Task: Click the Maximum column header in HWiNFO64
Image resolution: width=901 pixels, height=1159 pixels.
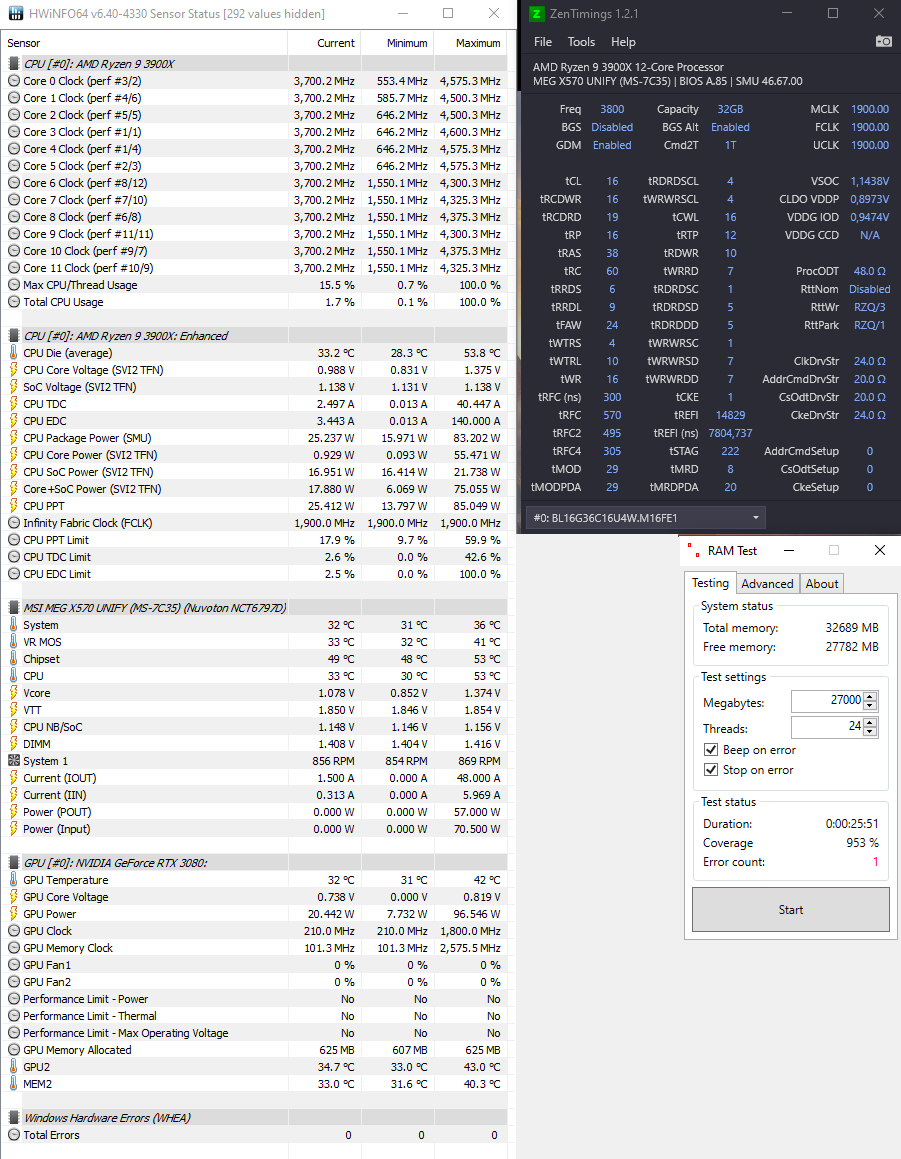Action: tap(469, 43)
